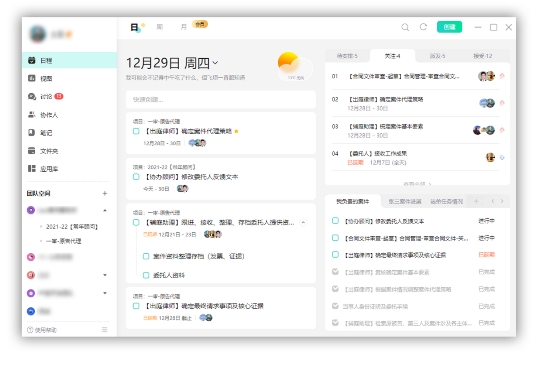Open the 协作人 collaborators icon
Image resolution: width=538 pixels, height=368 pixels.
(x=32, y=115)
